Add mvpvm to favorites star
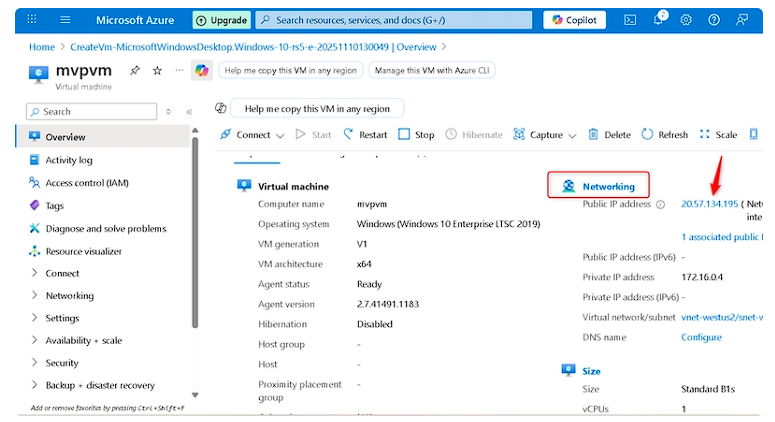 point(157,71)
